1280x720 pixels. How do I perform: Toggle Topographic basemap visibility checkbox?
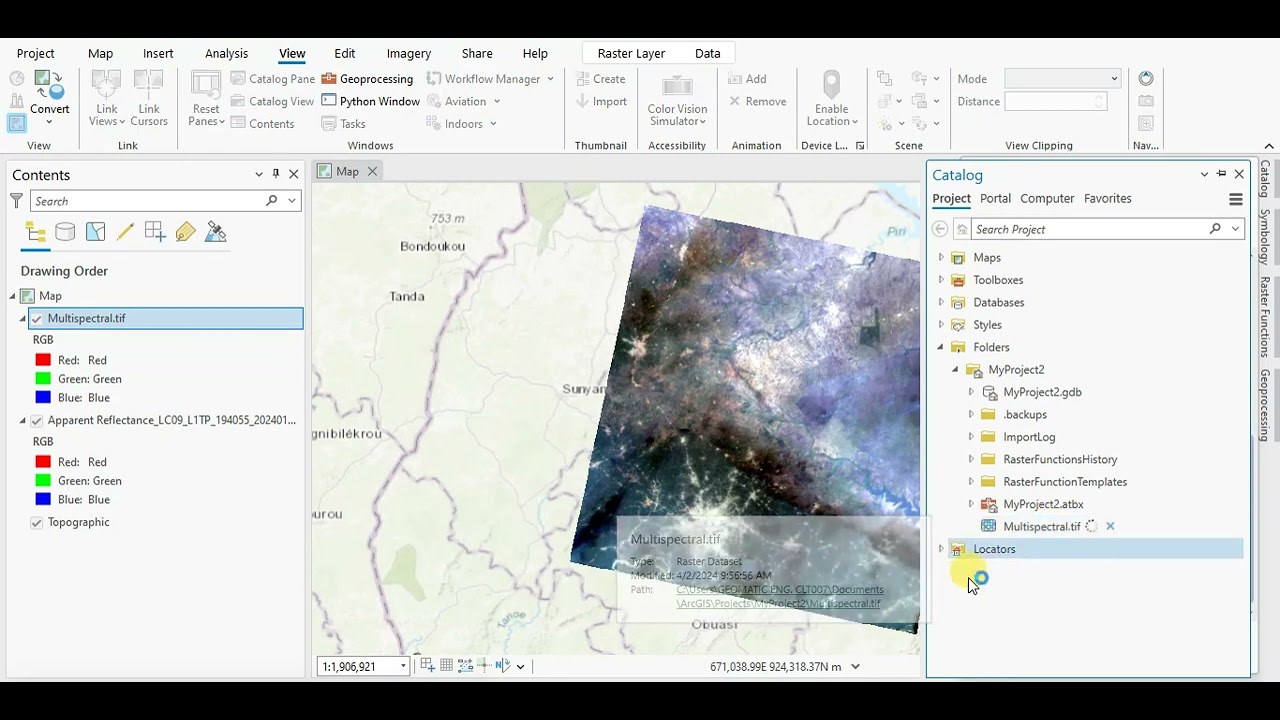tap(37, 523)
